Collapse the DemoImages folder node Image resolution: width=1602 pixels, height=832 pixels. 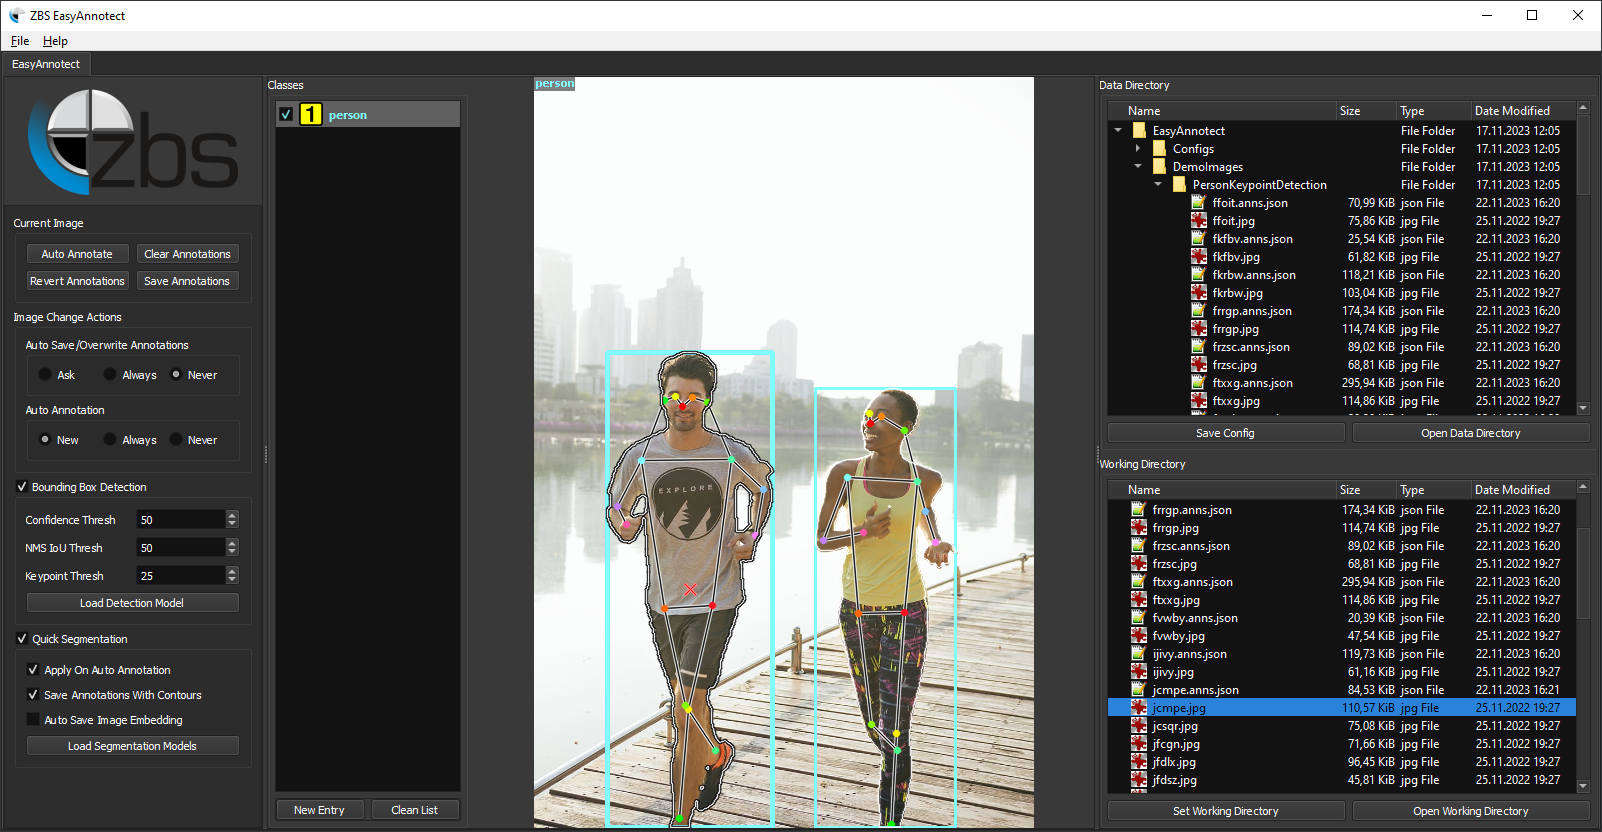1138,167
